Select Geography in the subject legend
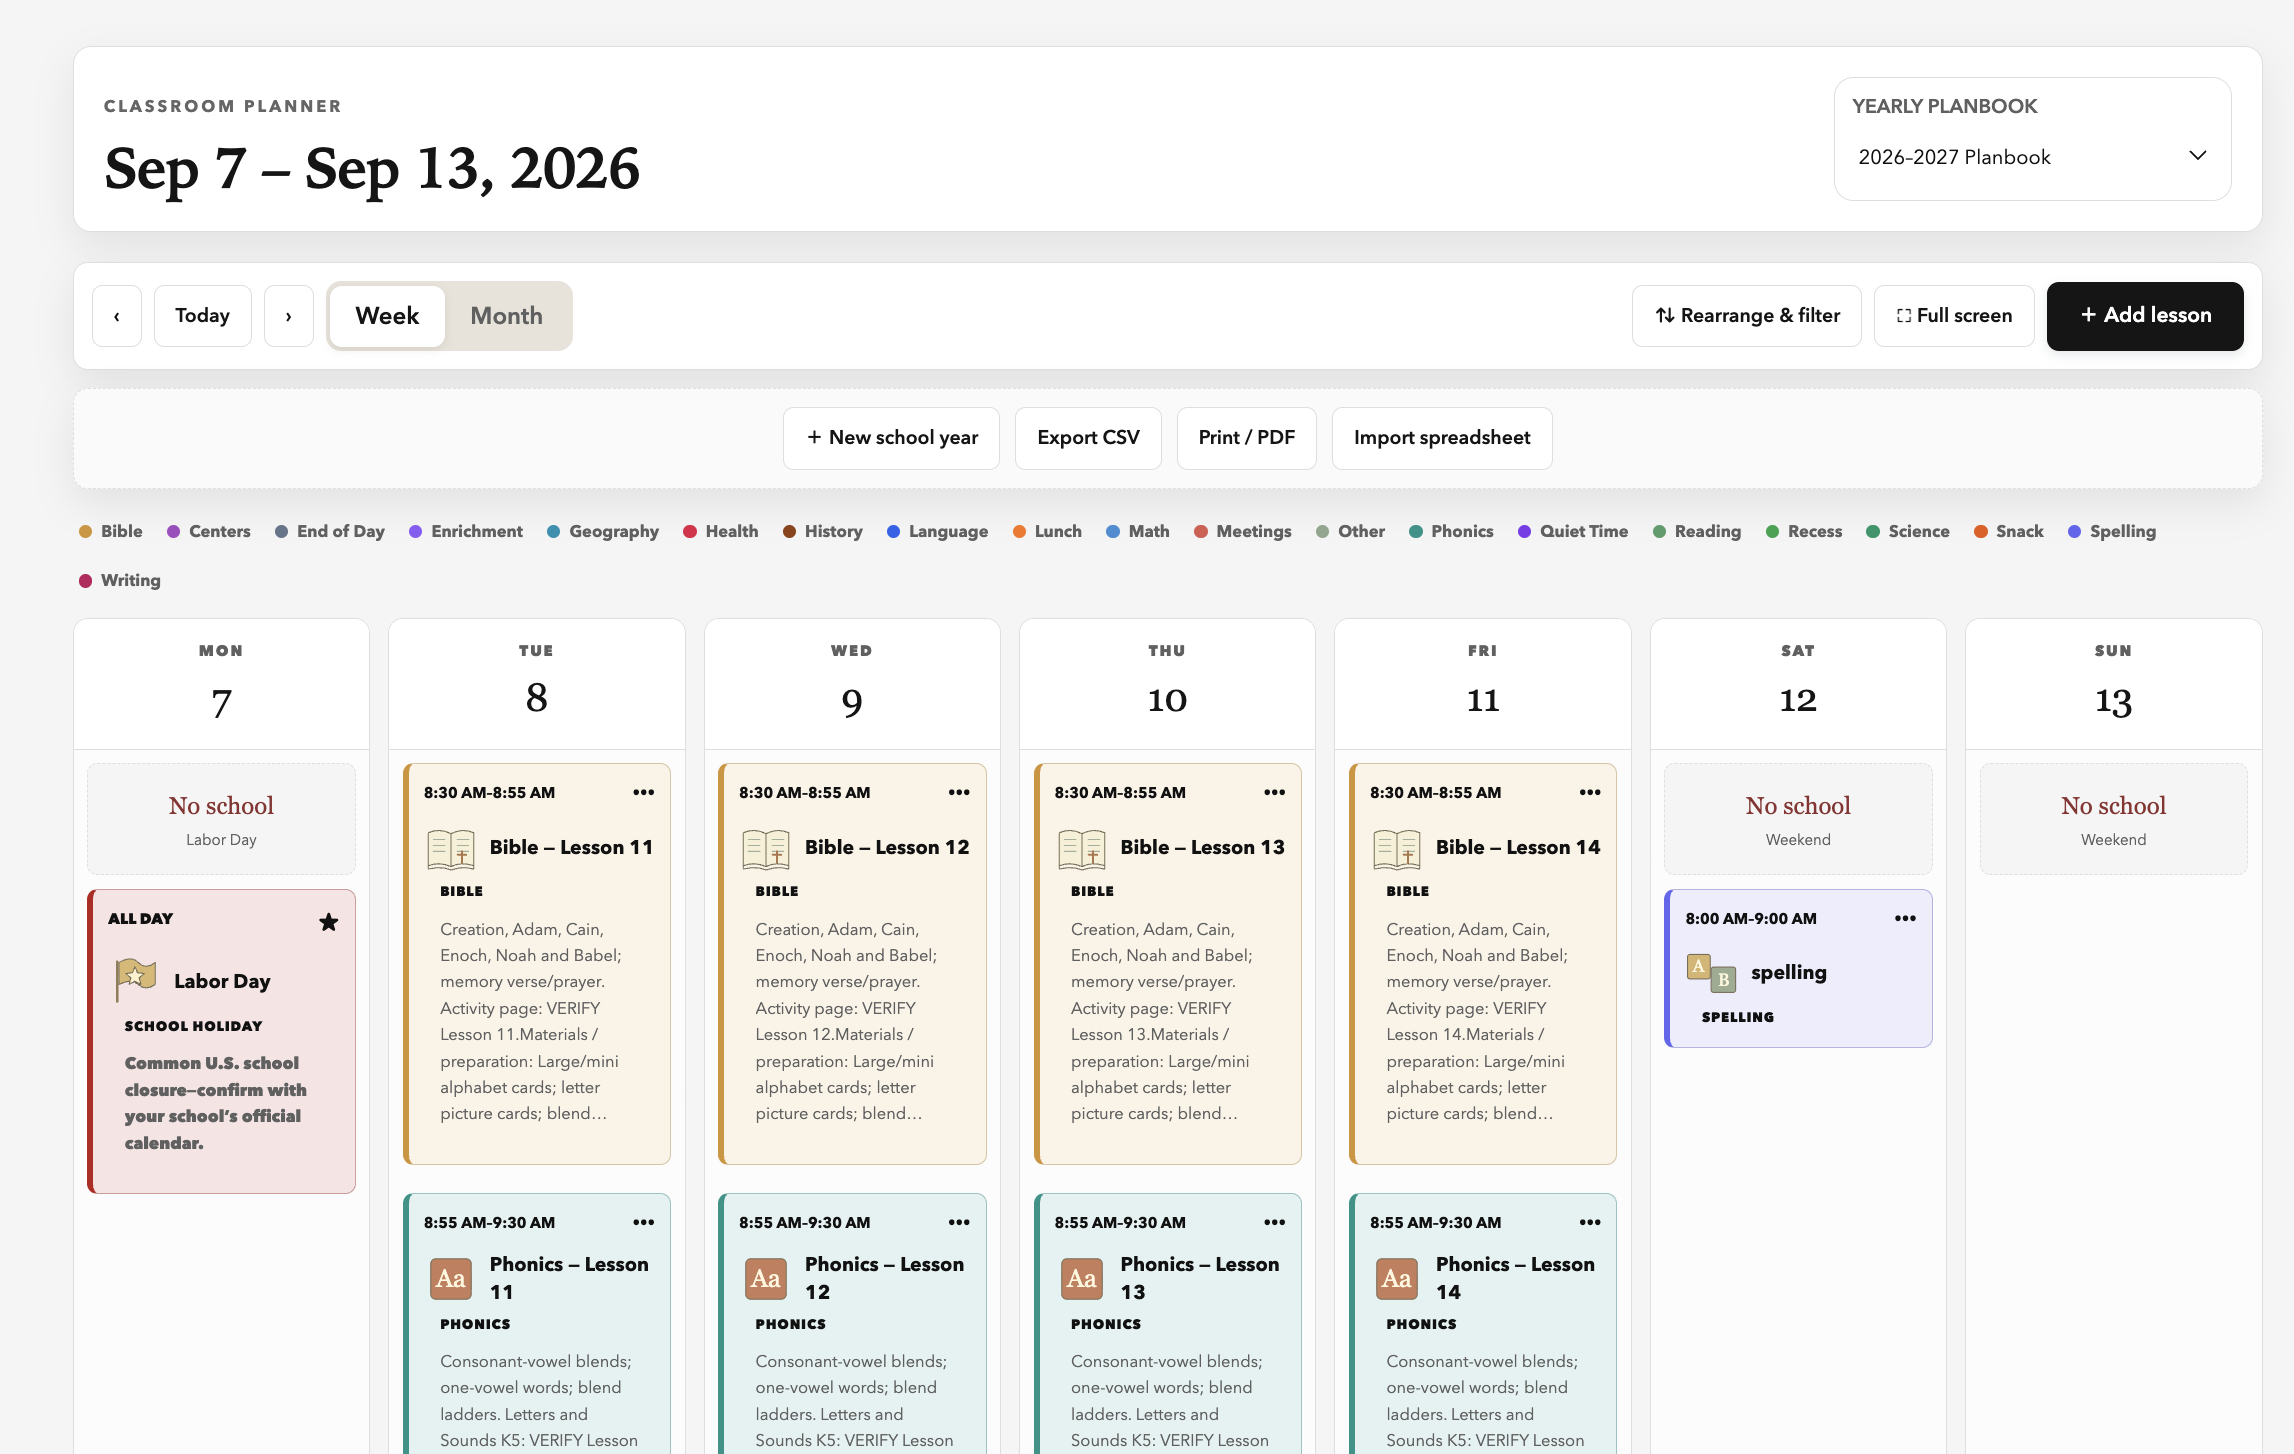 click(603, 532)
